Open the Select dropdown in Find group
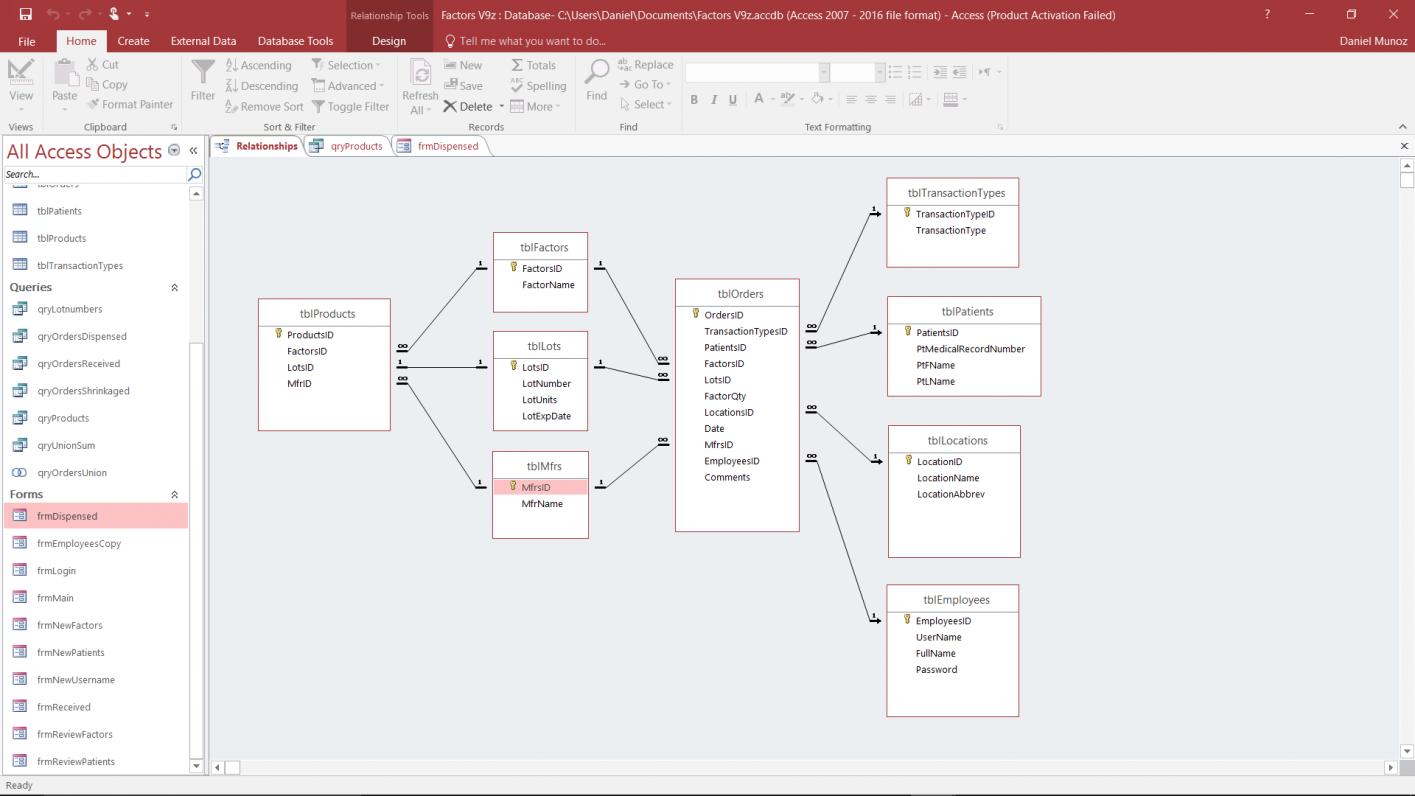The height and width of the screenshot is (796, 1415). coord(646,104)
